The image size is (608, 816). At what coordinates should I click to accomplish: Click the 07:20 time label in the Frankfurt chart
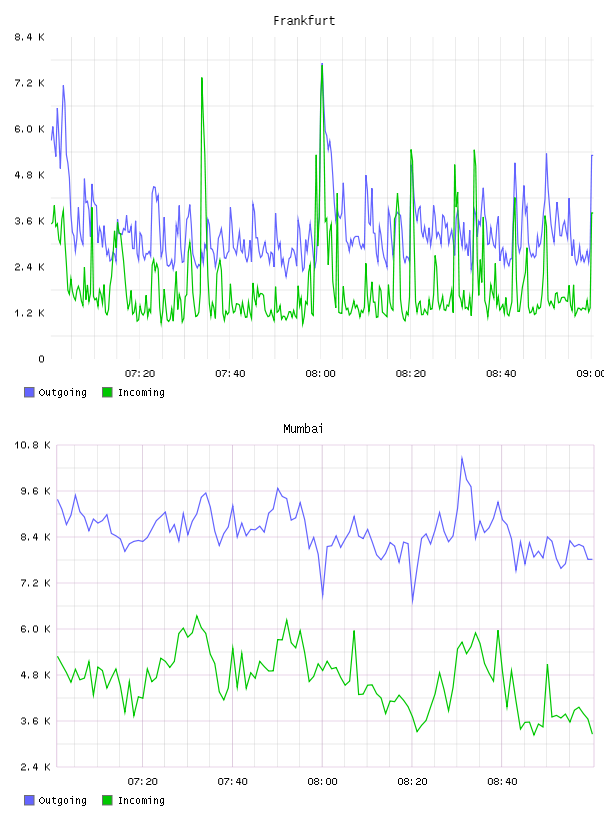point(140,374)
